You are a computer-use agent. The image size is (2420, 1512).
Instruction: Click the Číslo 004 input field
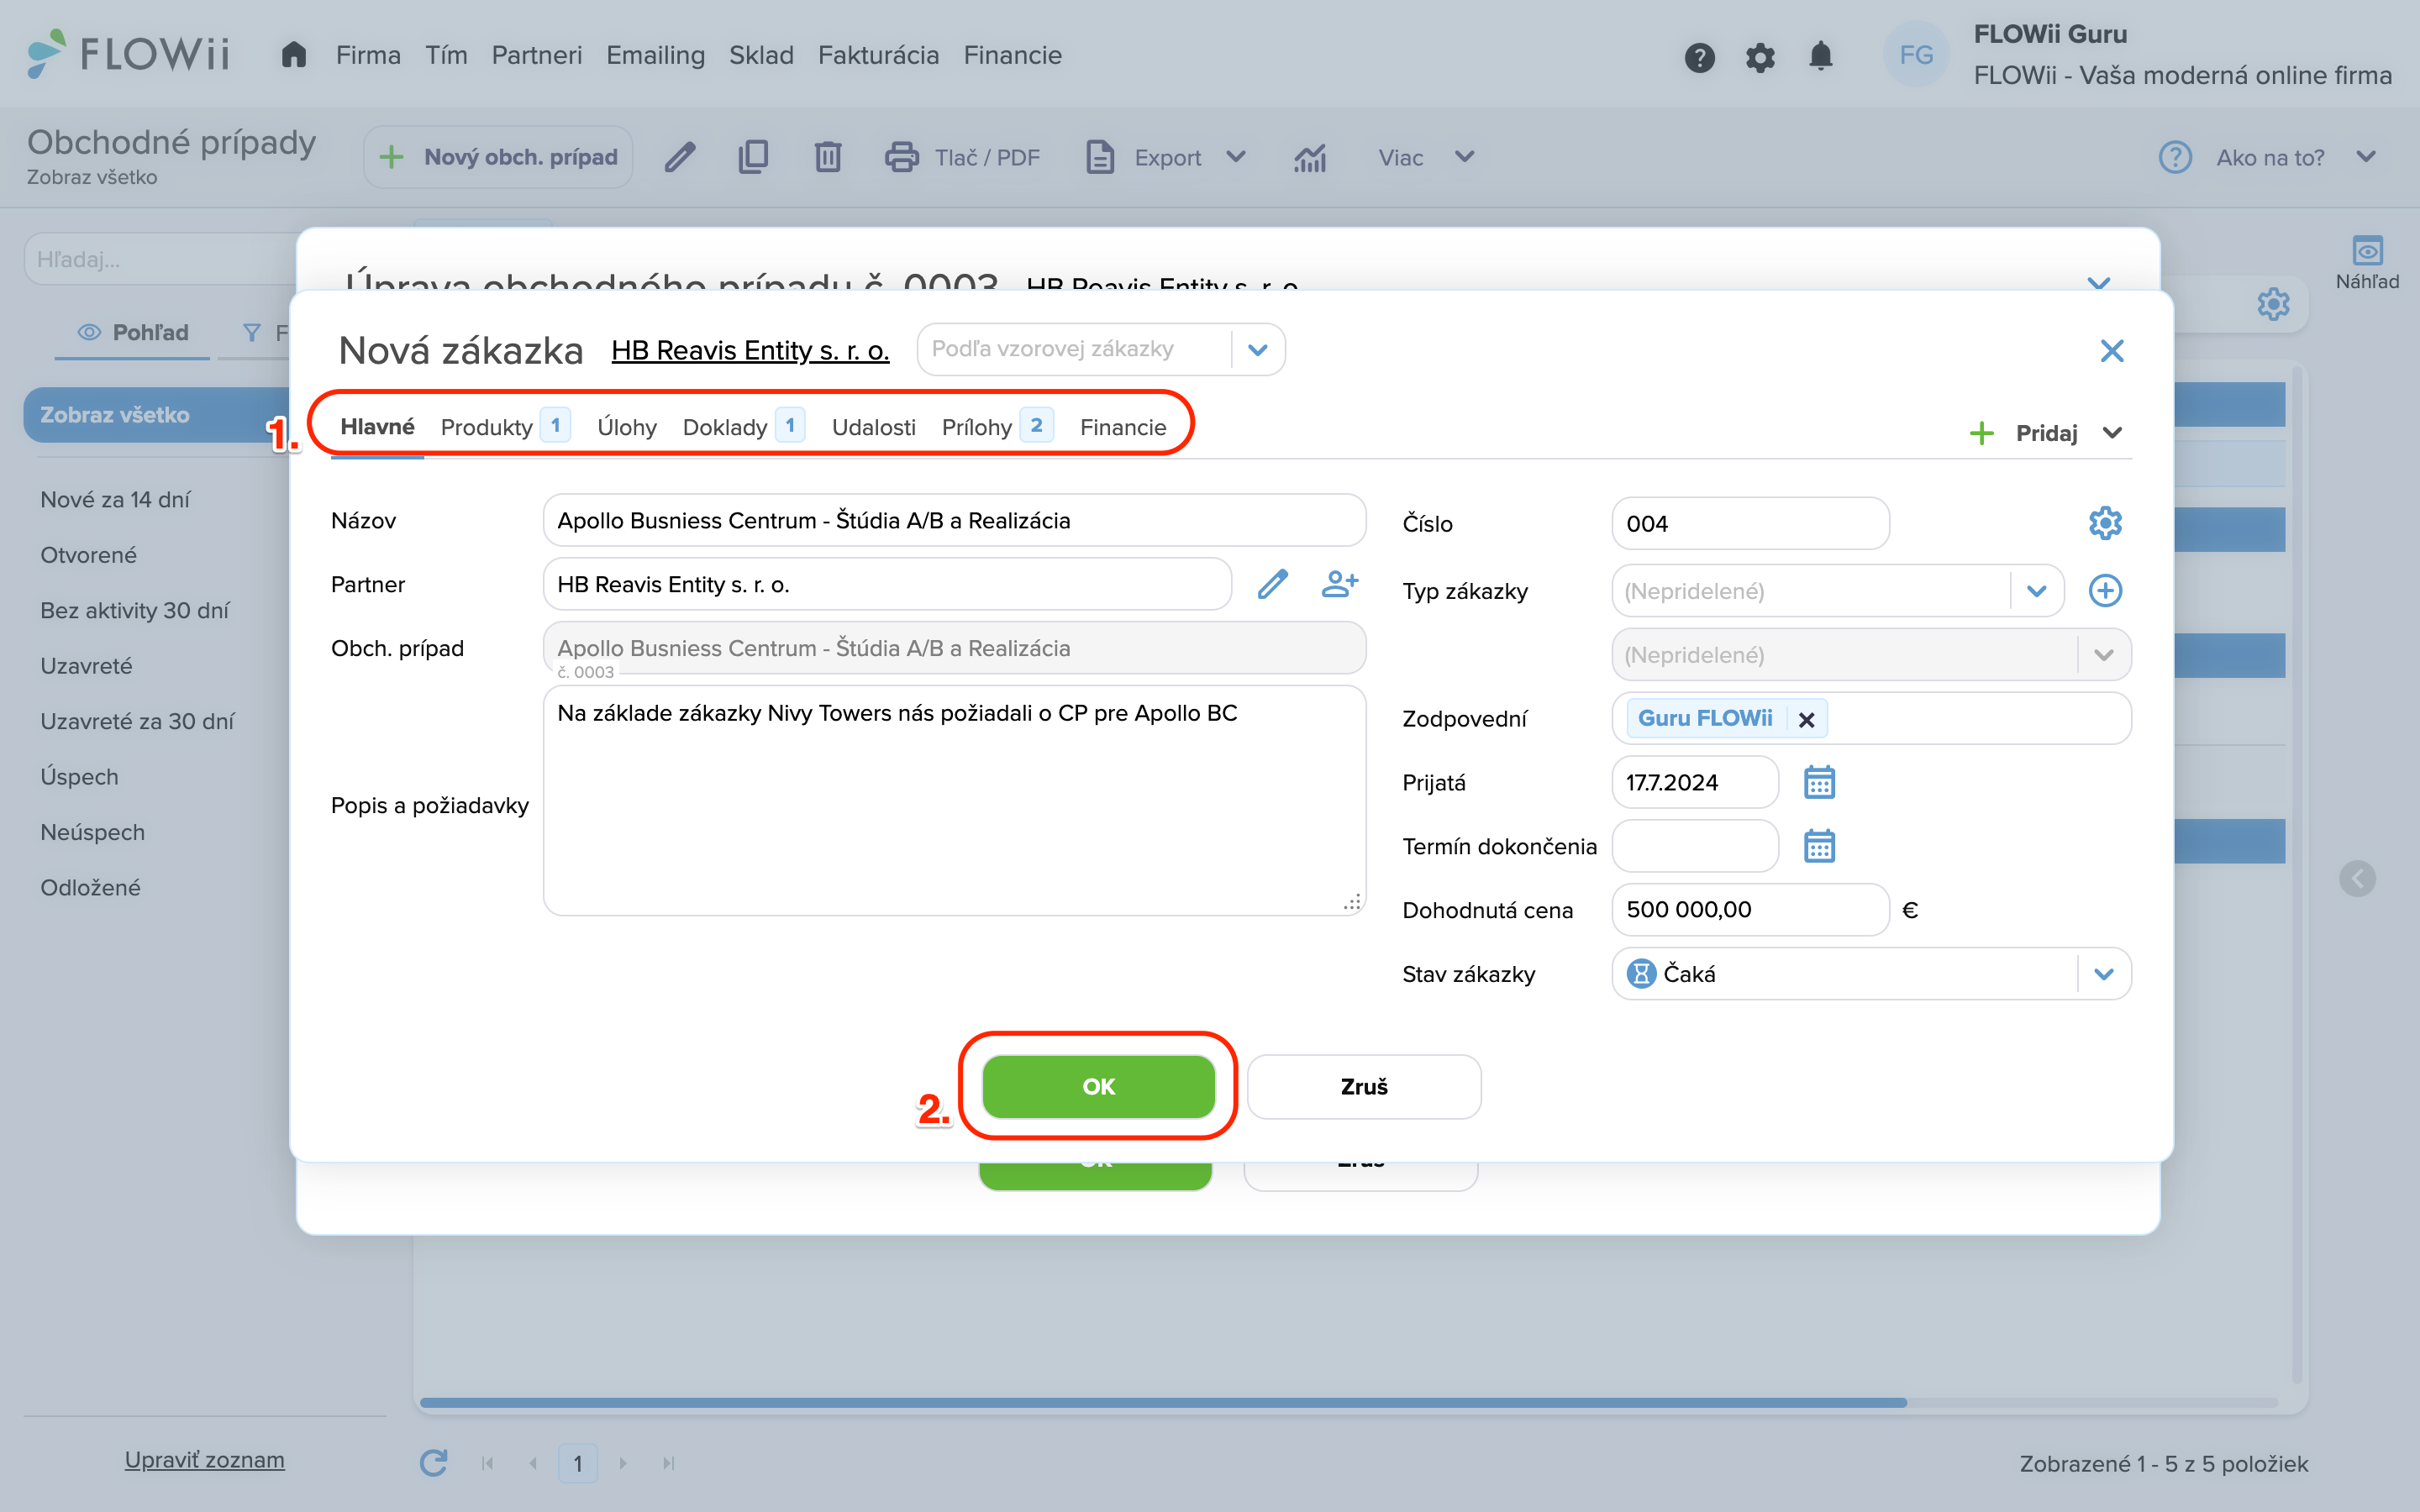click(1750, 523)
